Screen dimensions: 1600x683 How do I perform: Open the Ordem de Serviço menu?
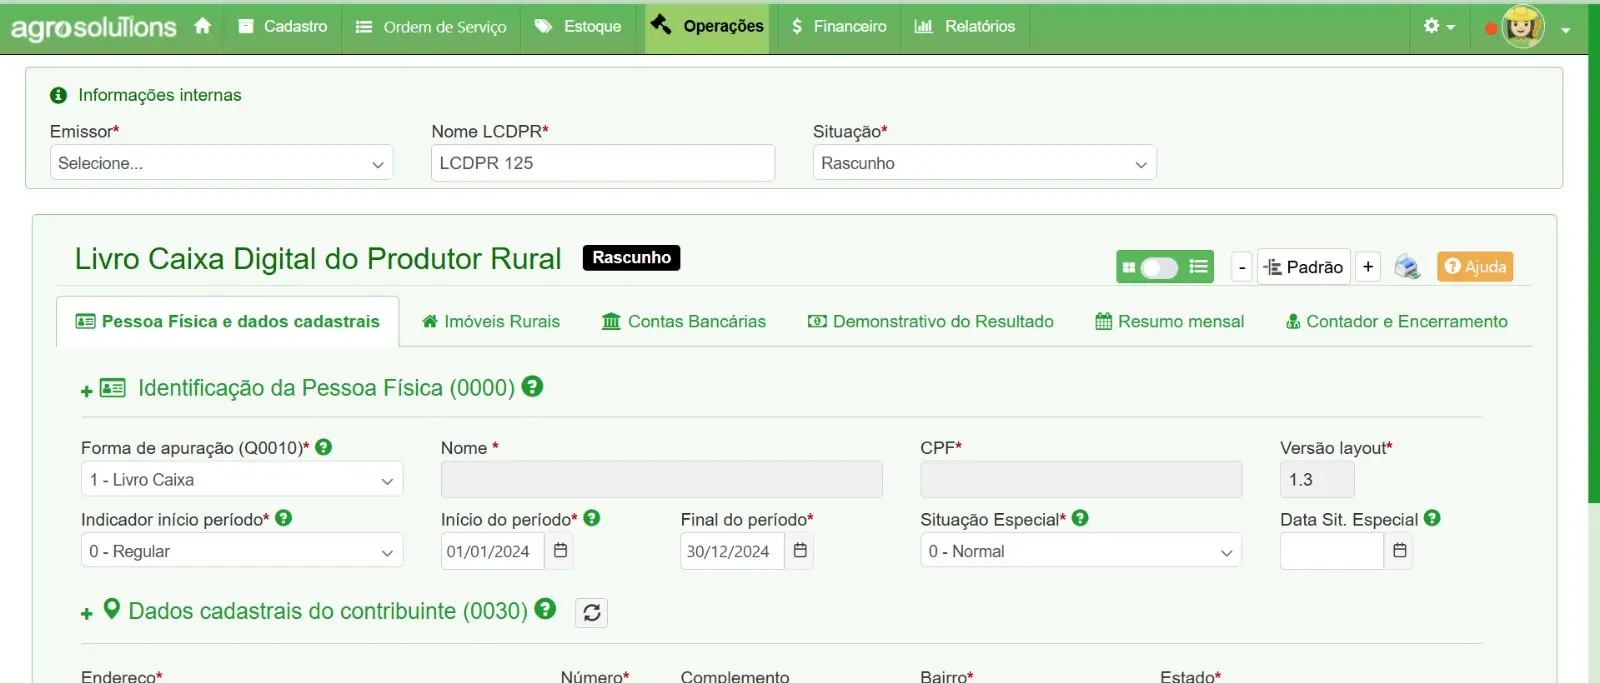[x=431, y=27]
